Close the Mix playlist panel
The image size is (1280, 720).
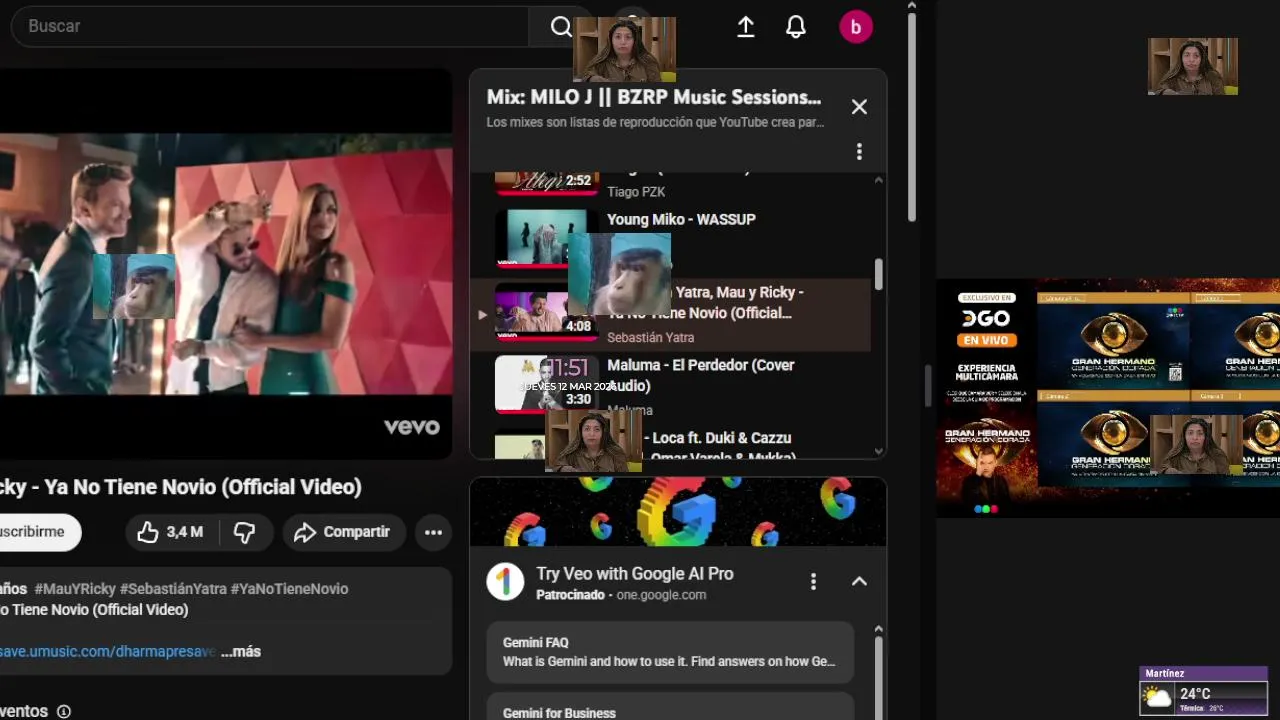pyautogui.click(x=859, y=107)
